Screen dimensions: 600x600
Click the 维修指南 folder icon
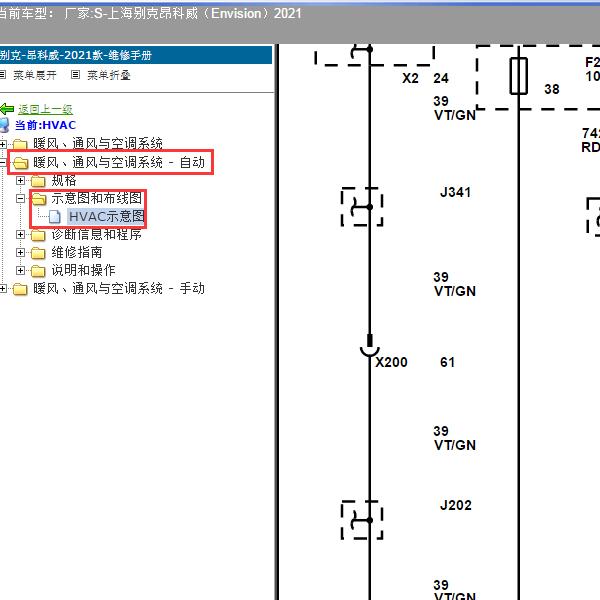point(38,253)
